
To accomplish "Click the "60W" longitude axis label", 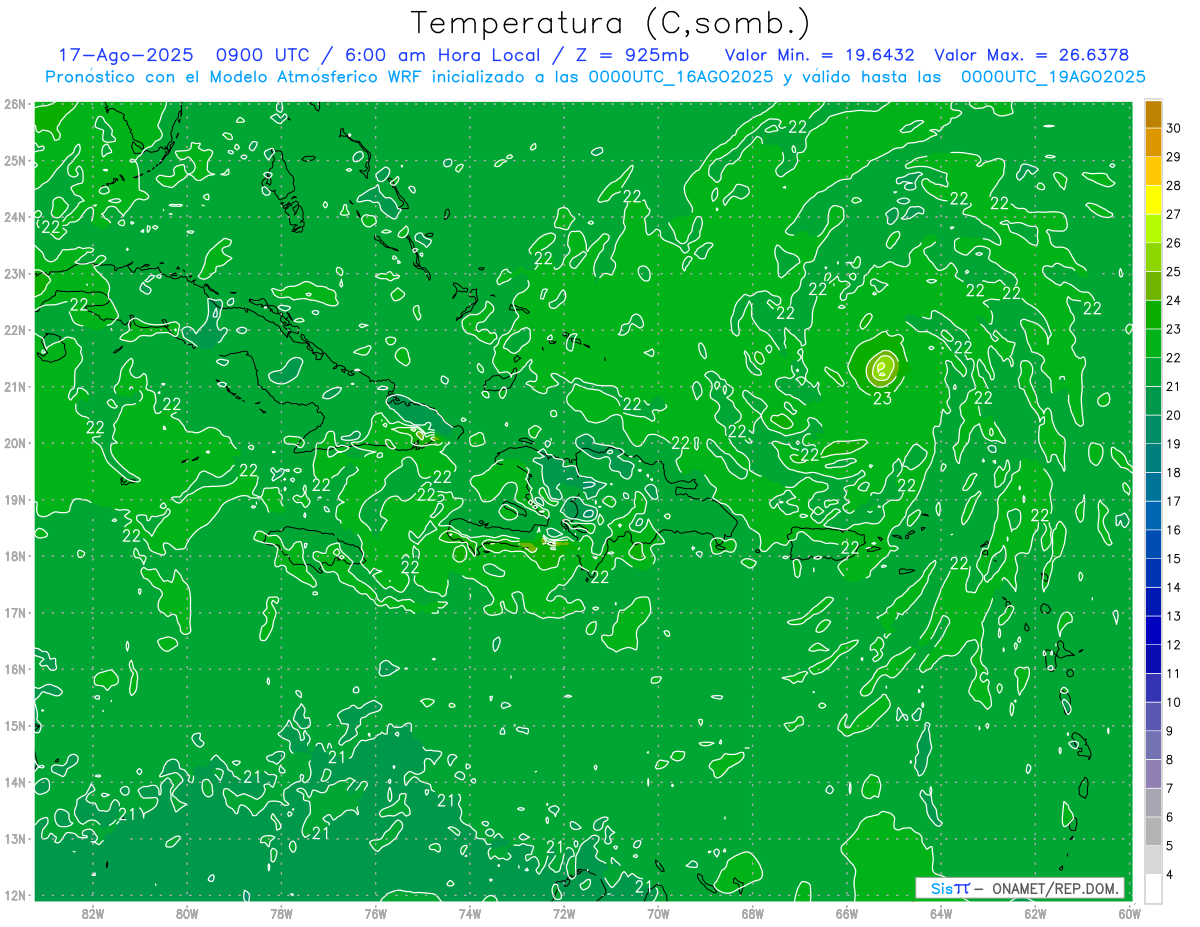I will coord(1129,913).
